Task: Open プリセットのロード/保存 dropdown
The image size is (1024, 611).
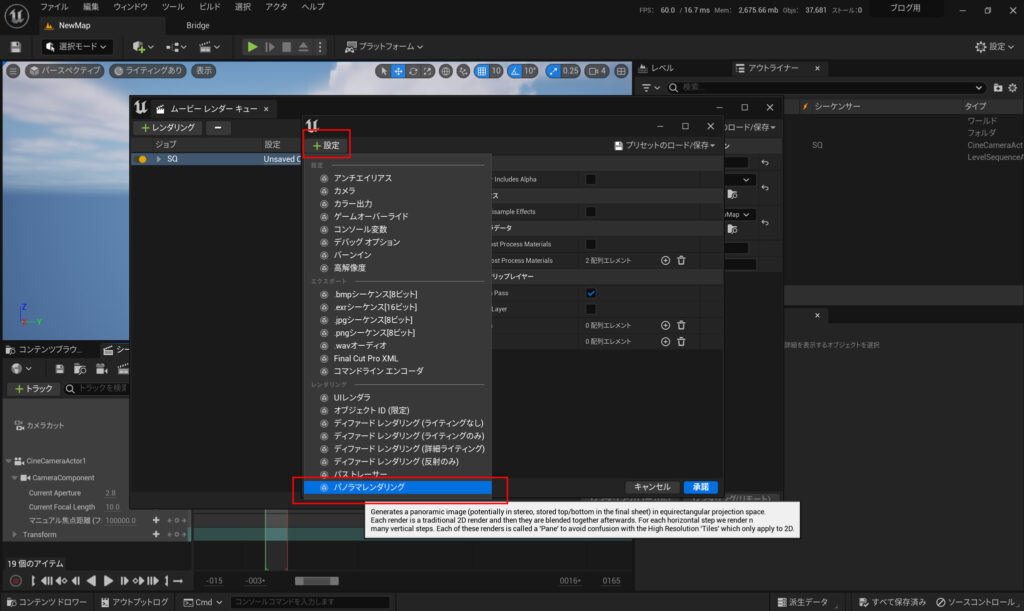Action: coord(666,146)
